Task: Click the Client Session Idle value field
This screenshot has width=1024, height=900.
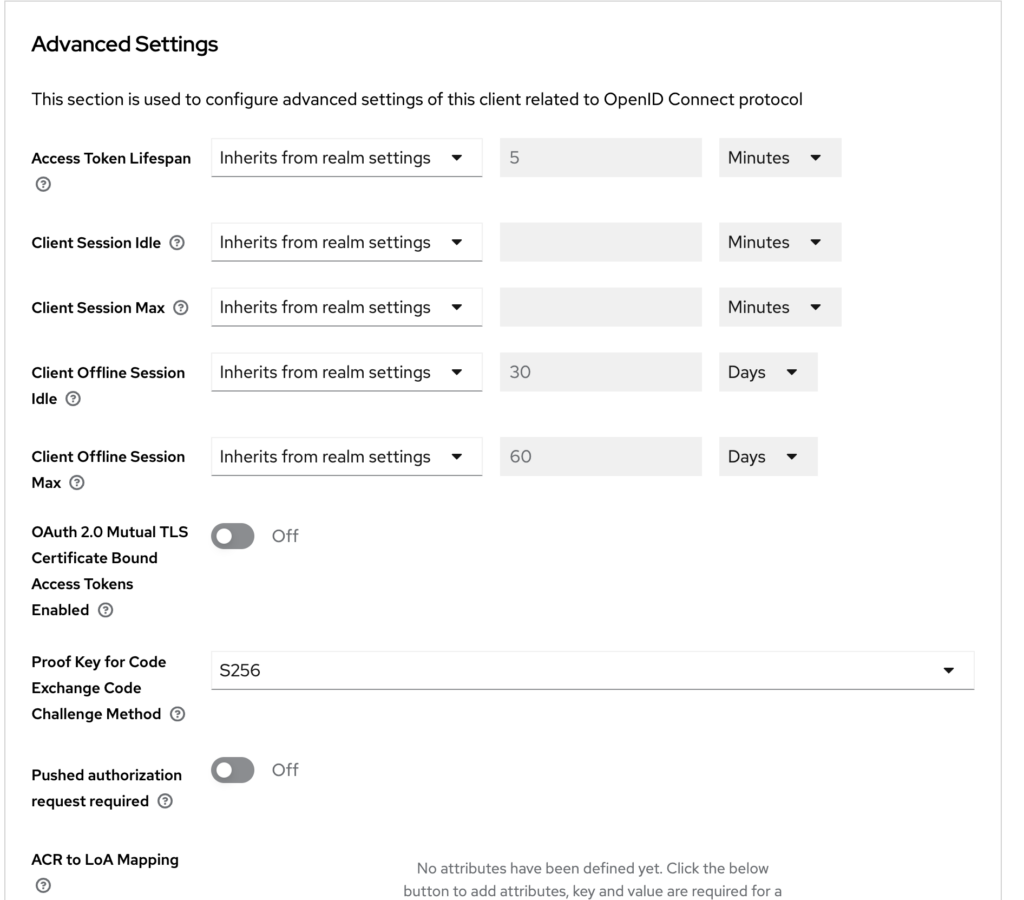Action: click(600, 242)
